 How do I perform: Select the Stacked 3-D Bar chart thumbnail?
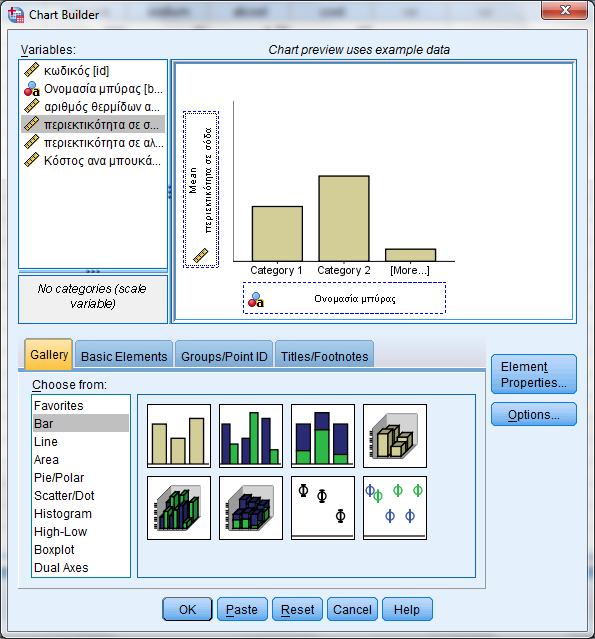(251, 508)
